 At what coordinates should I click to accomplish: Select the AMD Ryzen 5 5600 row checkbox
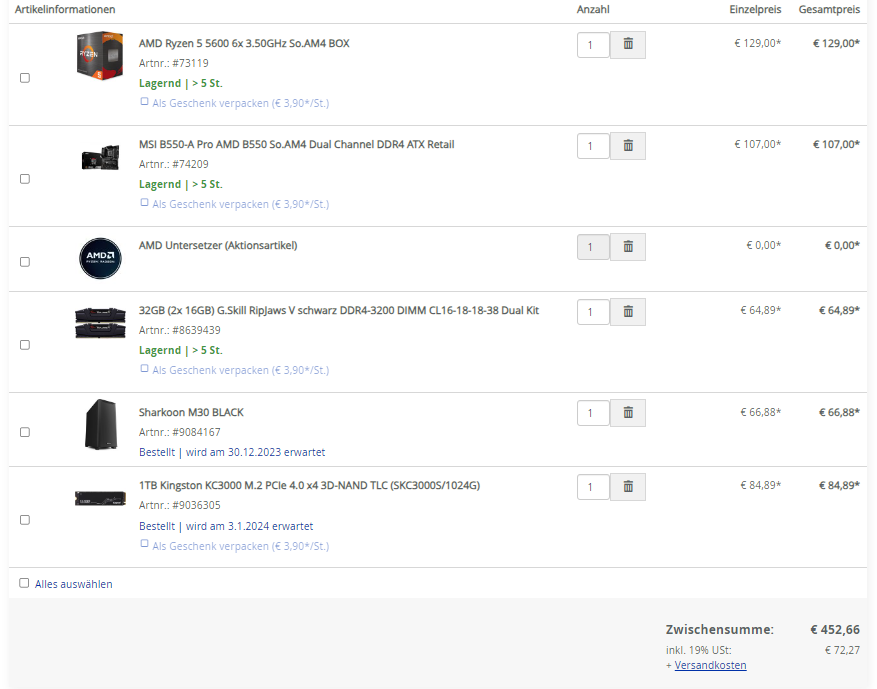point(25,78)
